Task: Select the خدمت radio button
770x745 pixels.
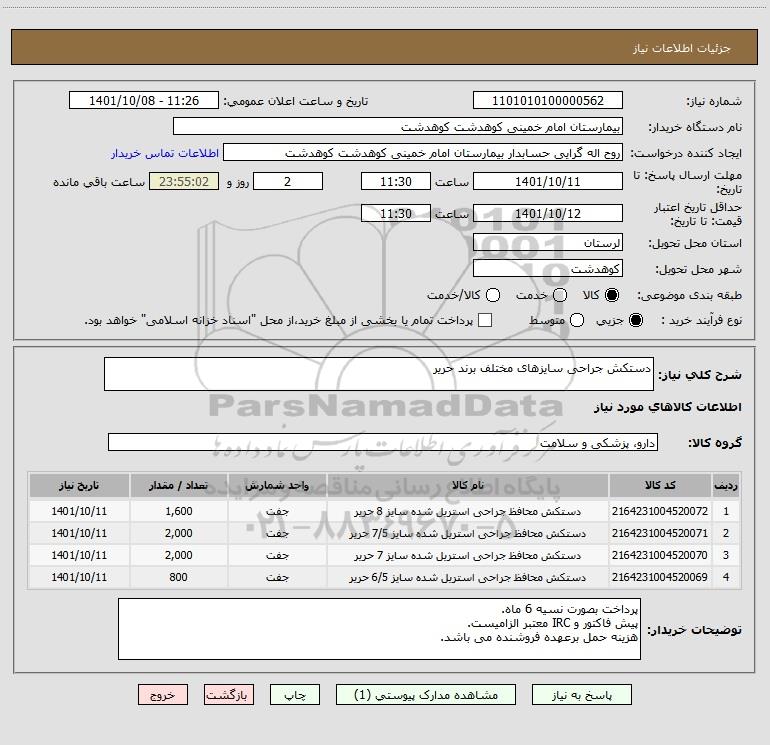Action: pyautogui.click(x=560, y=295)
